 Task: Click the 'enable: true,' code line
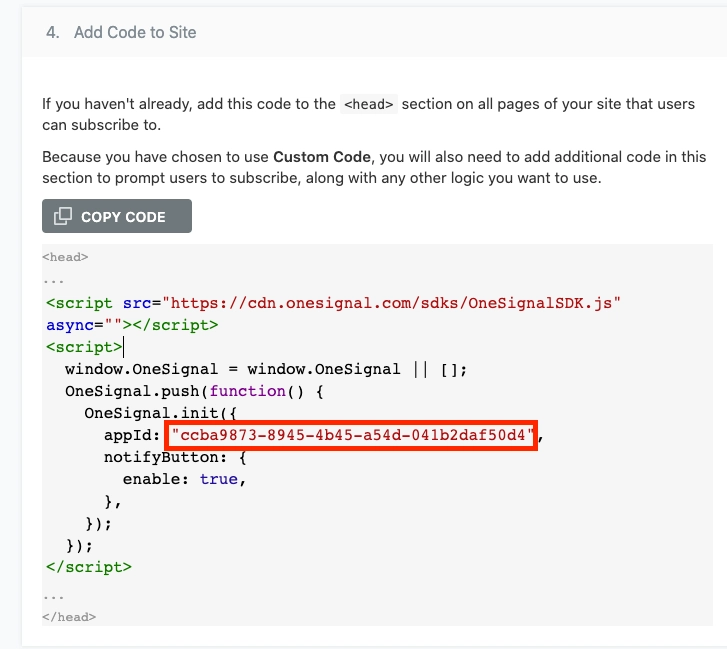click(x=184, y=479)
